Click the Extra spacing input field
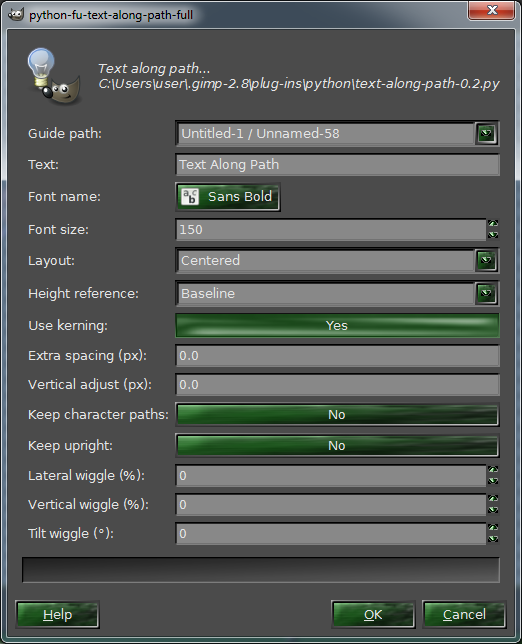This screenshot has width=522, height=644. pos(337,356)
